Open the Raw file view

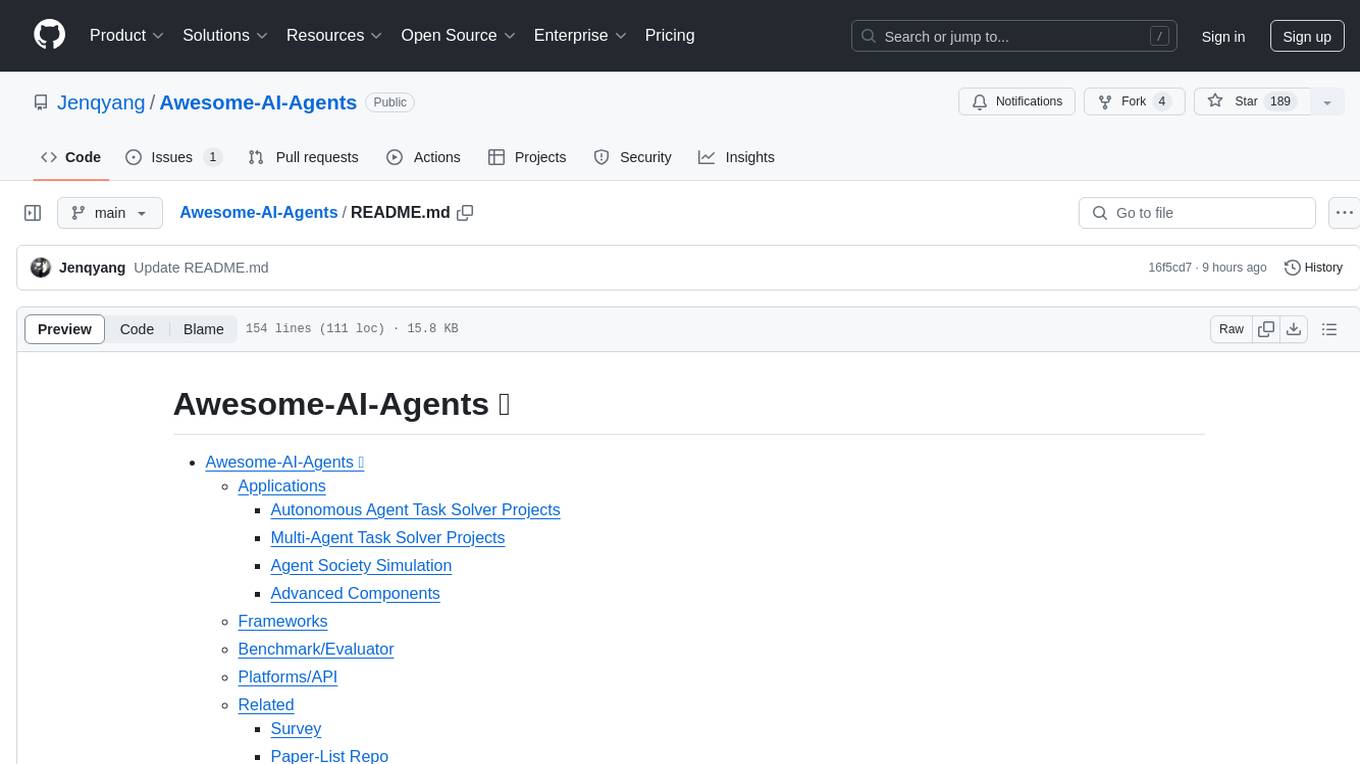(1231, 329)
